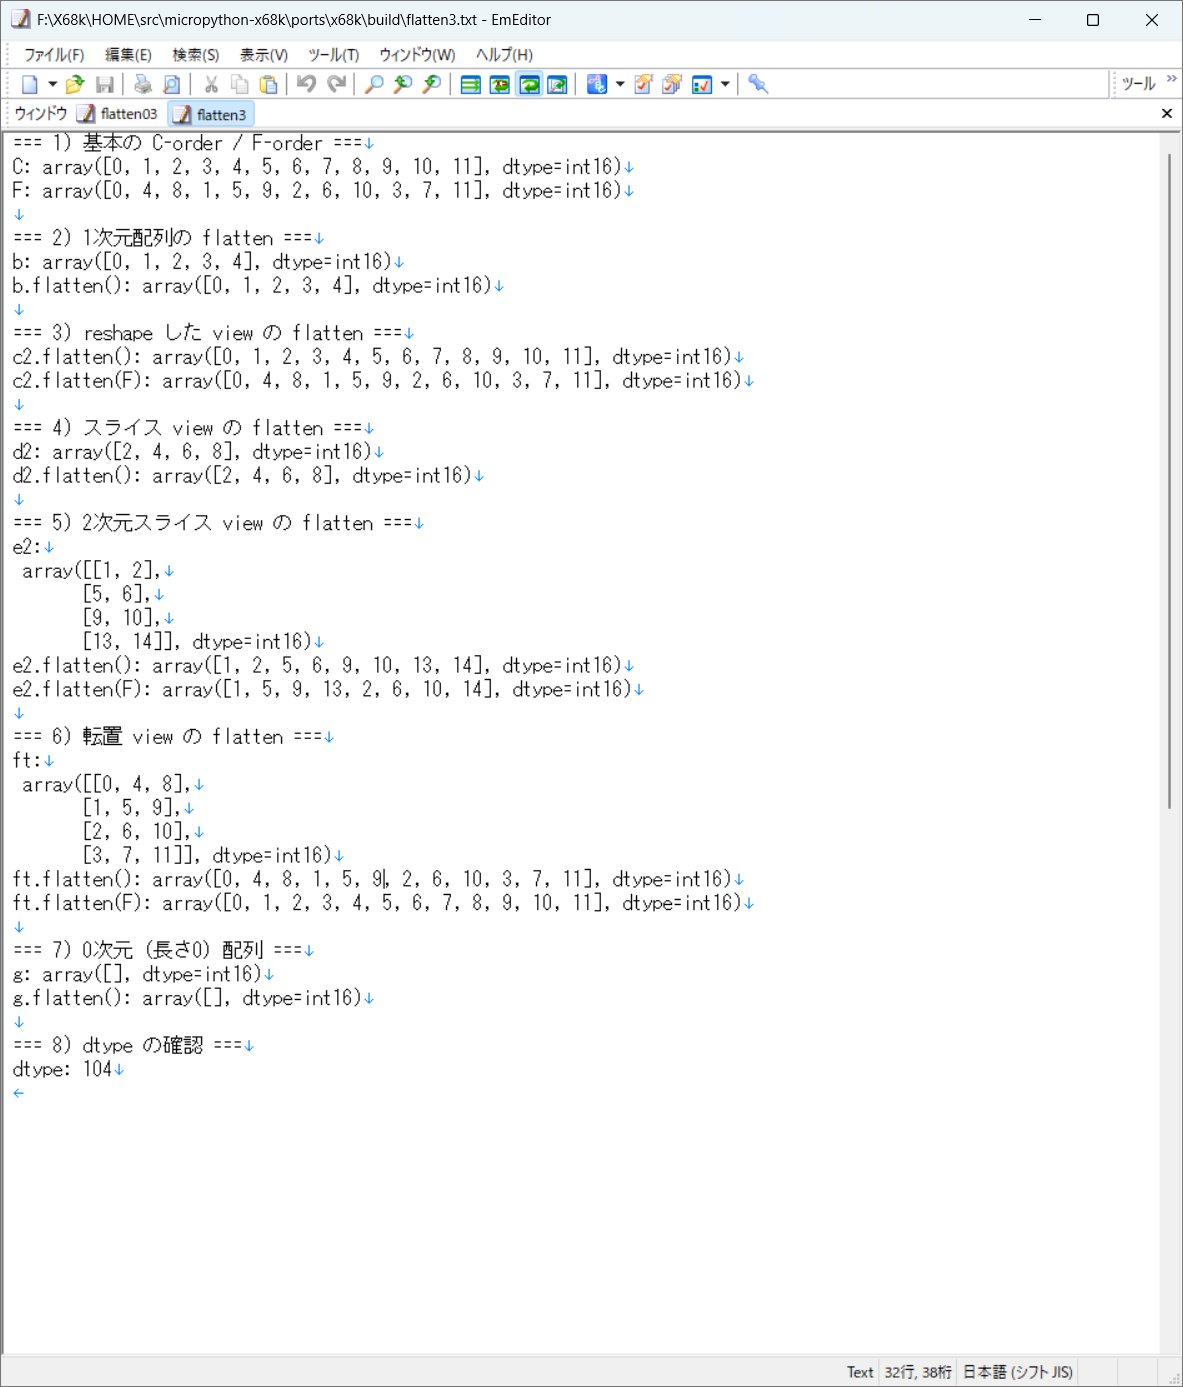
Task: Click the vertical scrollbar thumb
Action: [1169, 480]
